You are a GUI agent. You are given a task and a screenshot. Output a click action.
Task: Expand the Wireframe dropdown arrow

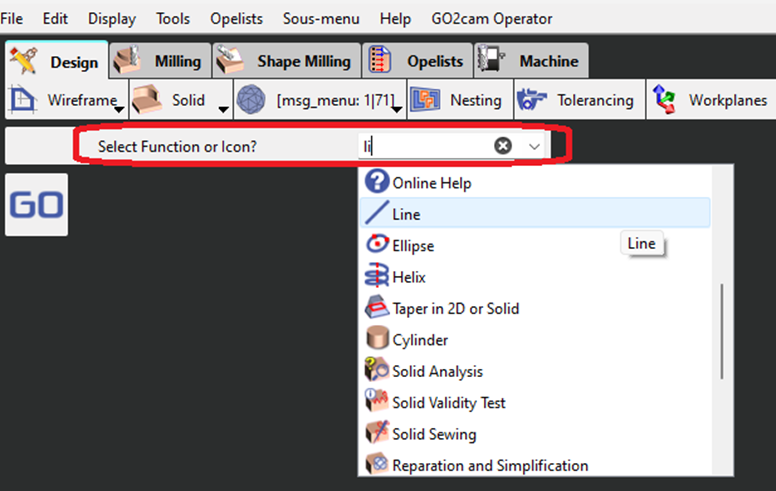click(119, 108)
